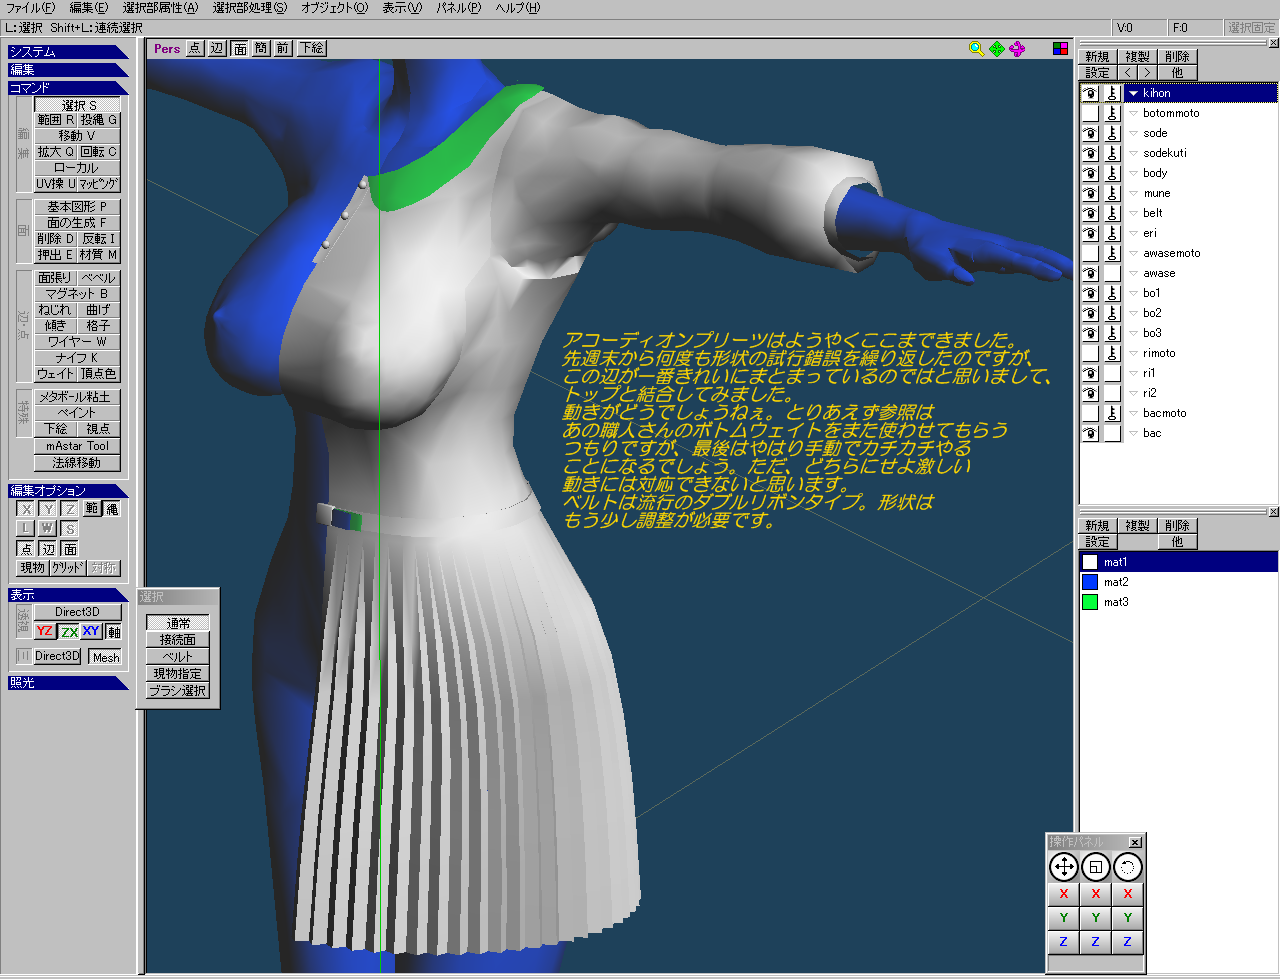The width and height of the screenshot is (1280, 979).
Task: Show the botommoto object
Action: tap(1090, 113)
